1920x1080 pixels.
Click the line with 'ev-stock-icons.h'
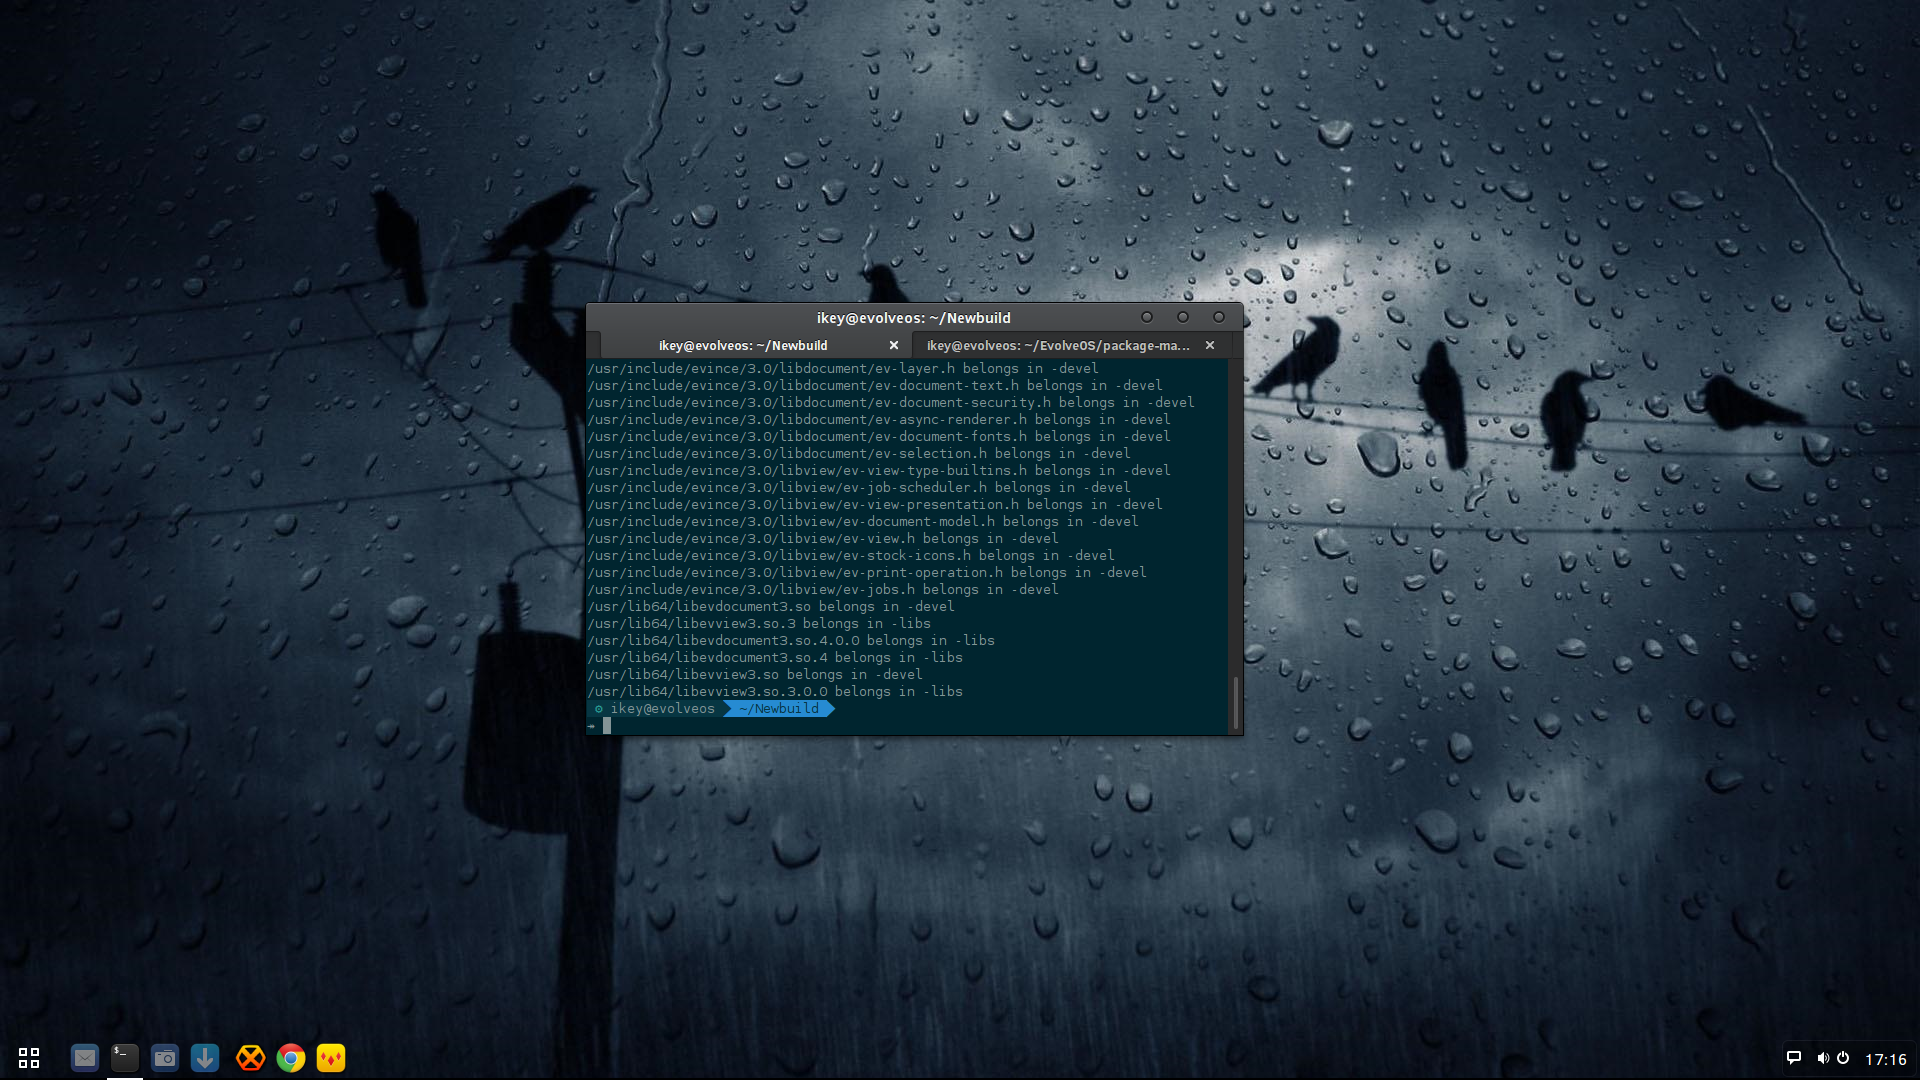click(851, 556)
